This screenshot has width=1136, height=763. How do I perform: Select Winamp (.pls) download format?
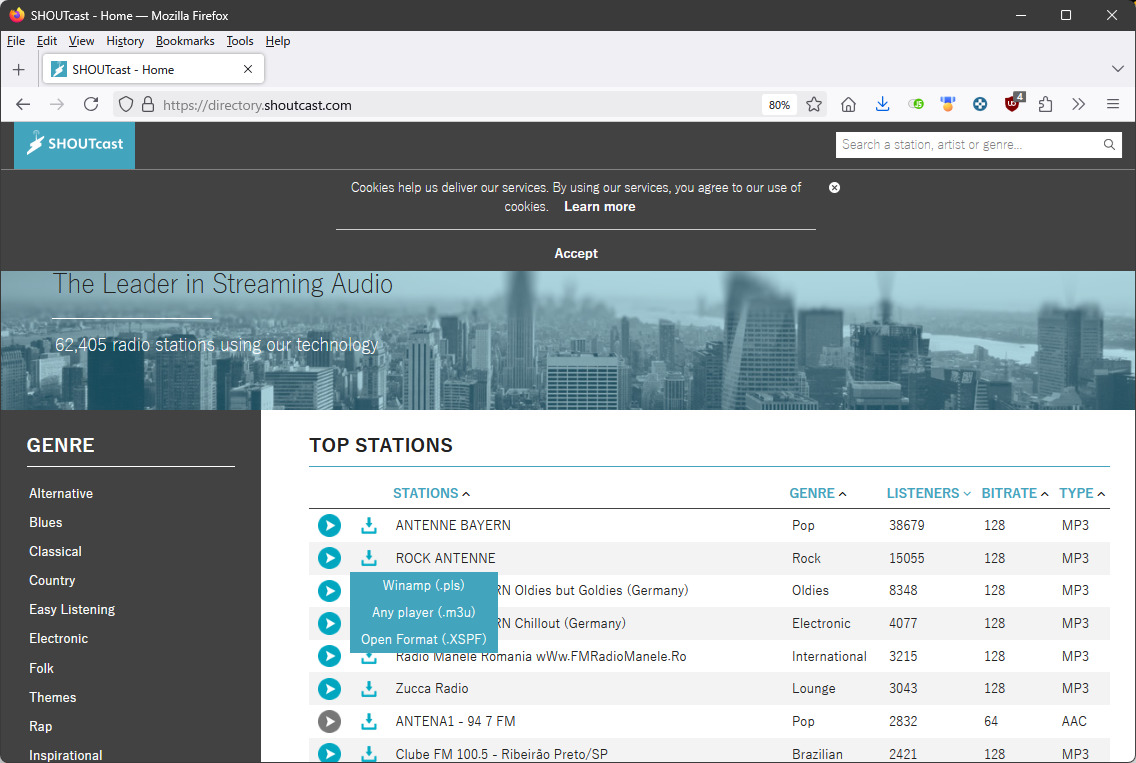pyautogui.click(x=423, y=585)
